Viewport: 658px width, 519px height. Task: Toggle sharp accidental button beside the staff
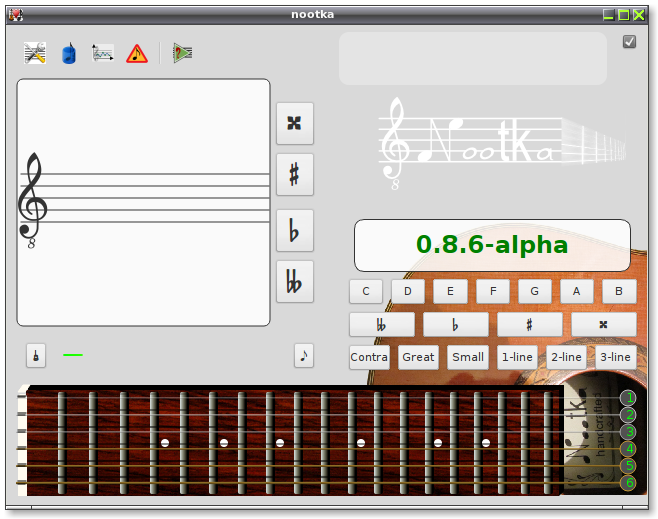[x=295, y=175]
